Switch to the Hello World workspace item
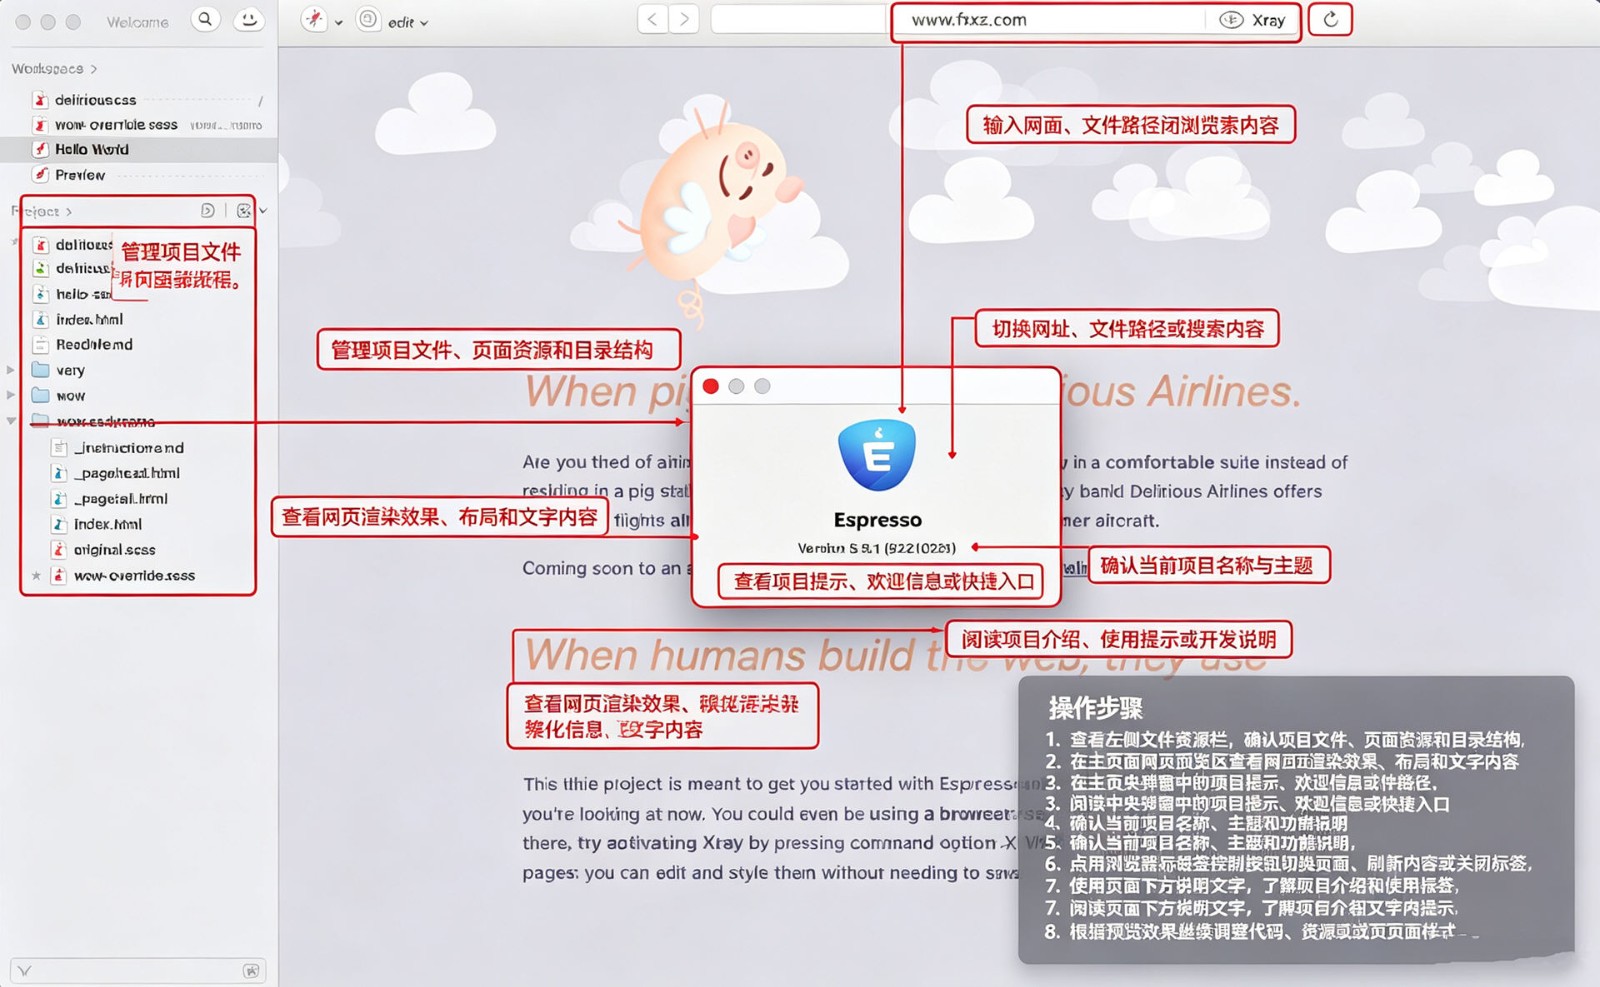The width and height of the screenshot is (1600, 987). click(x=140, y=149)
